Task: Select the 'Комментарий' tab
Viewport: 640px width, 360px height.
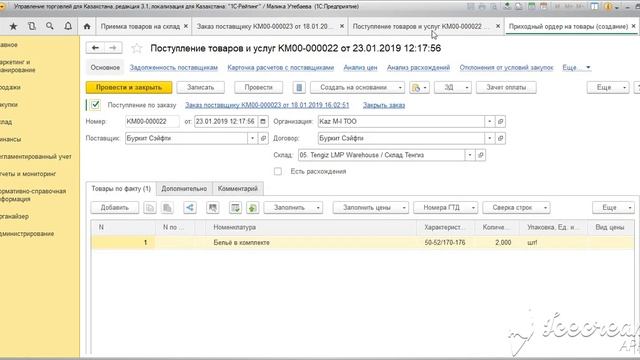Action: coord(238,189)
